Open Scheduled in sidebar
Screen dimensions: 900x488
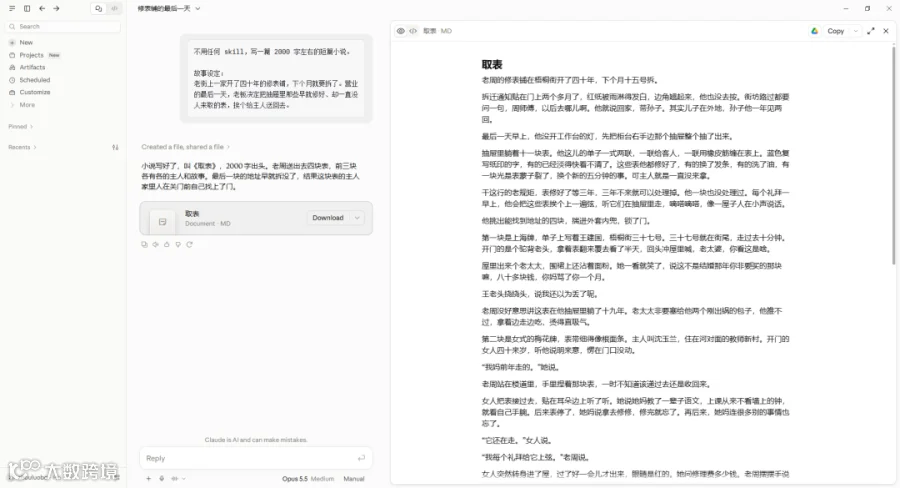(34, 80)
